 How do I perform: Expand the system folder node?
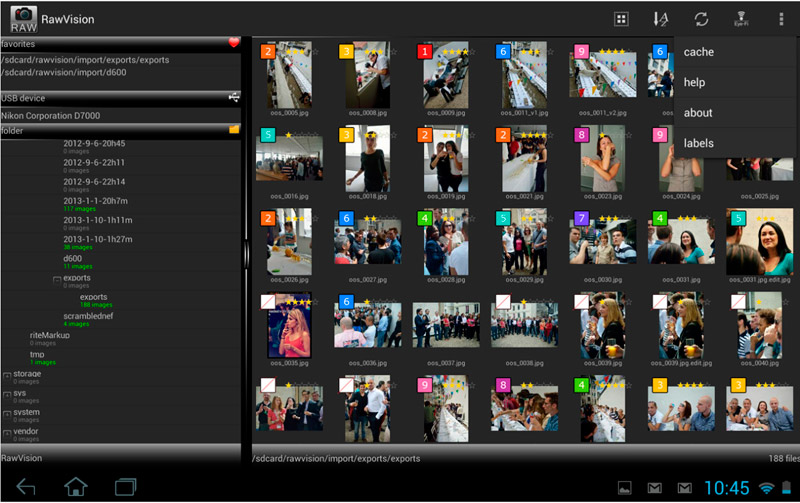pyautogui.click(x=8, y=413)
